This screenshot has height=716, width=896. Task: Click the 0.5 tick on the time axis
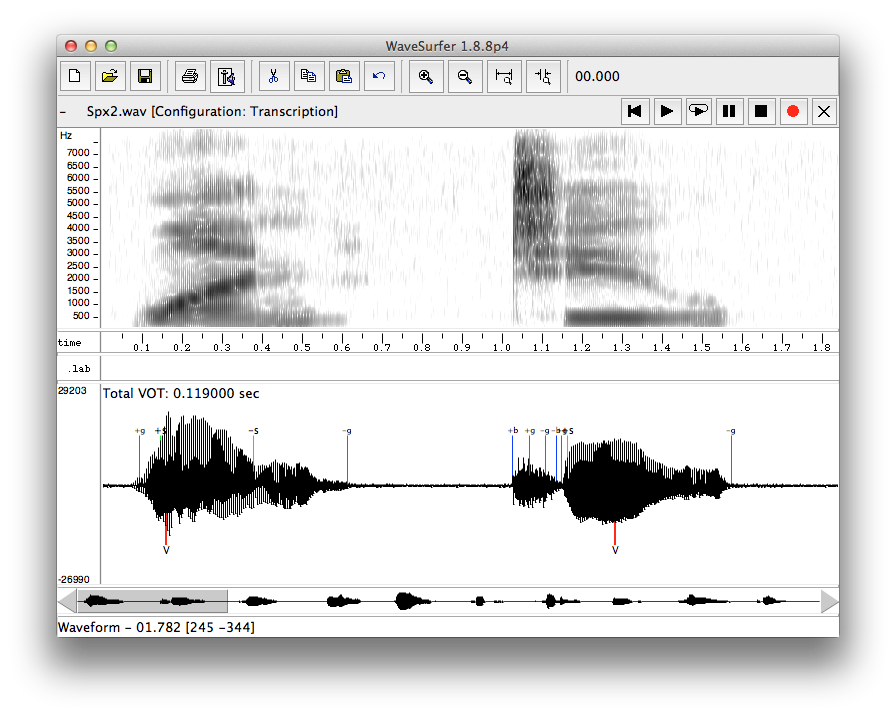(x=302, y=347)
